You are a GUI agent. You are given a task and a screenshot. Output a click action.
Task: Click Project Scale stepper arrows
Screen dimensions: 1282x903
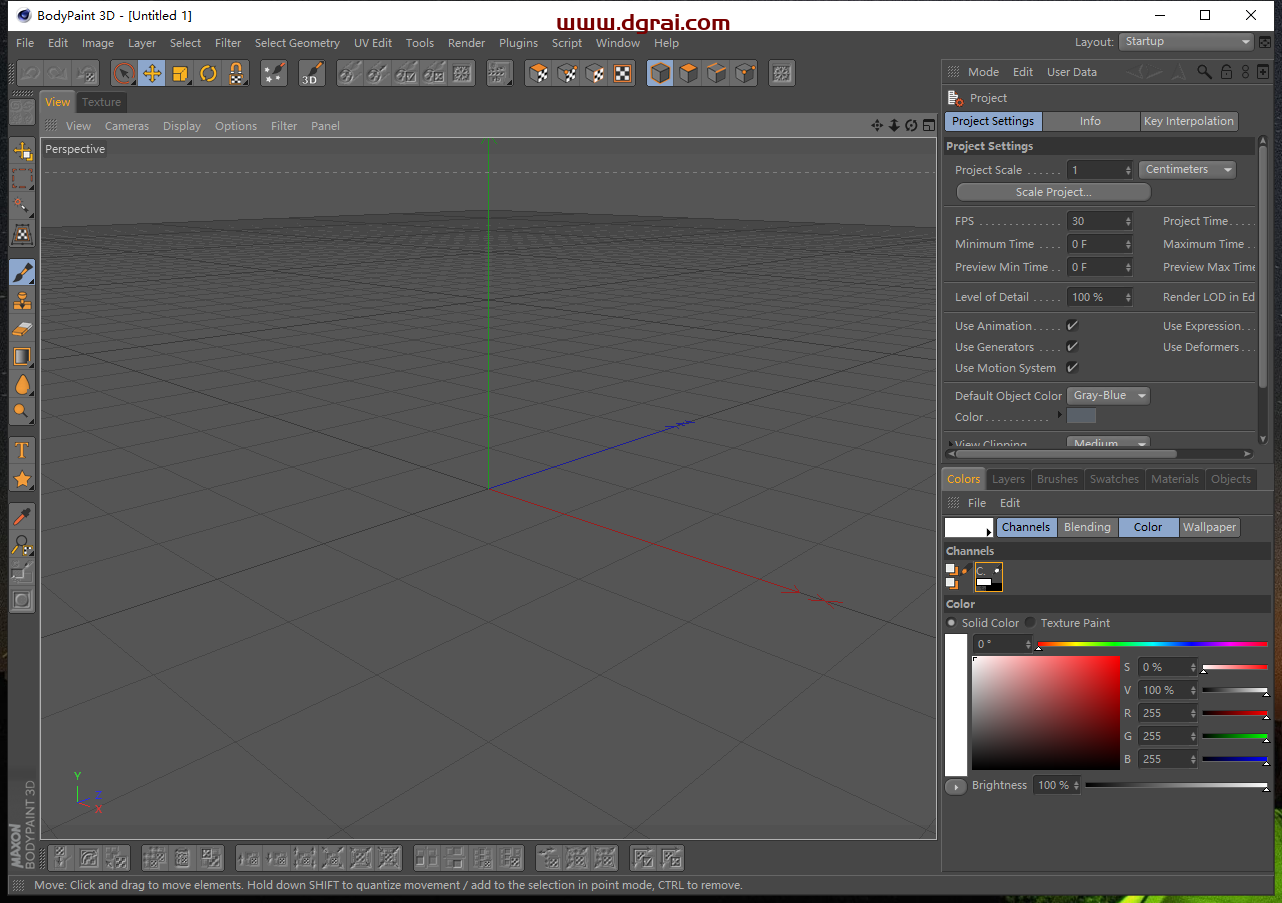(x=1128, y=170)
